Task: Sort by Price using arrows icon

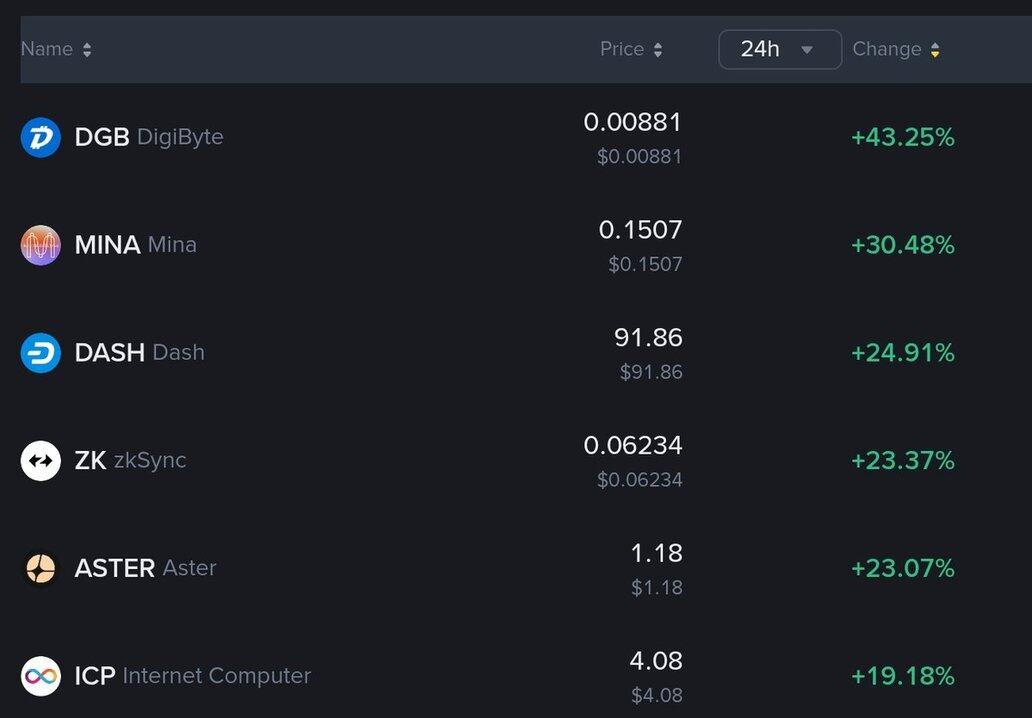Action: point(658,50)
